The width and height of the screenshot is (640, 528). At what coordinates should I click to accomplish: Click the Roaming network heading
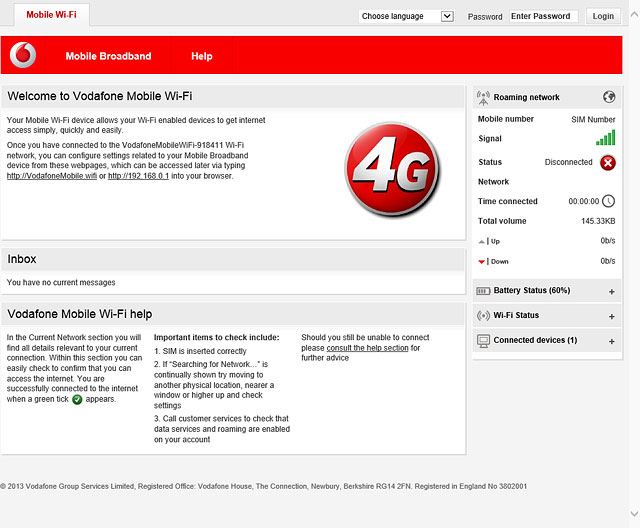pyautogui.click(x=527, y=98)
